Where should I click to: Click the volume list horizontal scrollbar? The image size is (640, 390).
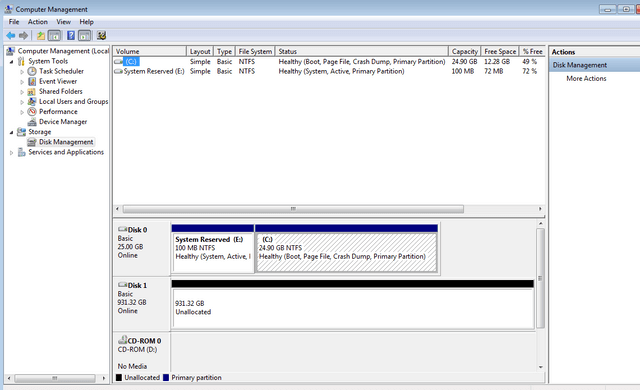pyautogui.click(x=329, y=209)
